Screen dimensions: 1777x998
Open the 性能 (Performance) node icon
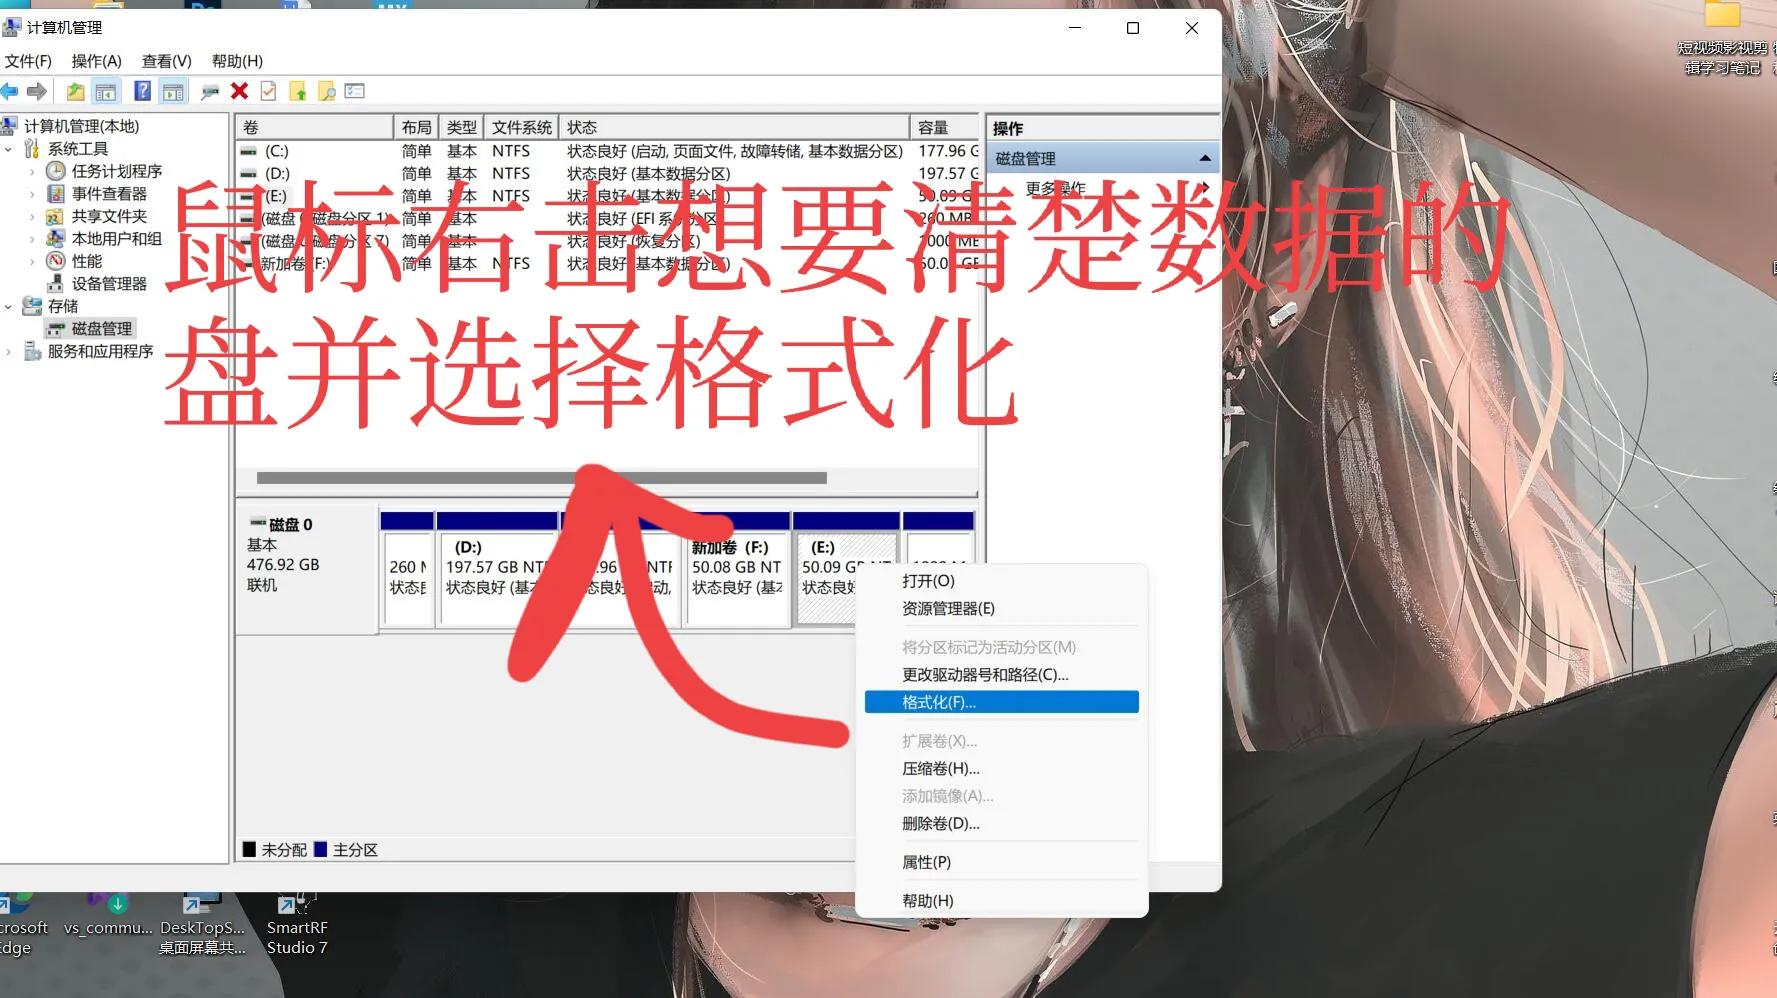(x=57, y=261)
